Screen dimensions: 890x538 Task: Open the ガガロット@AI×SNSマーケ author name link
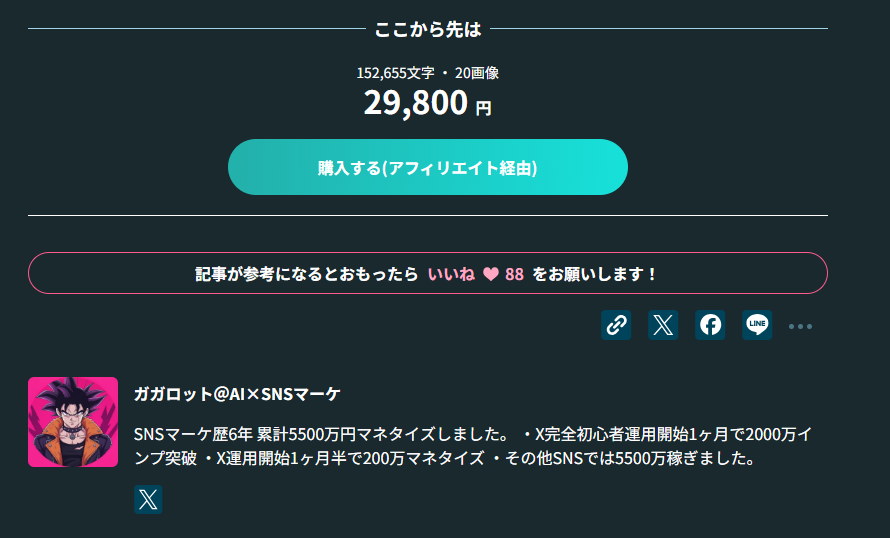click(x=237, y=394)
